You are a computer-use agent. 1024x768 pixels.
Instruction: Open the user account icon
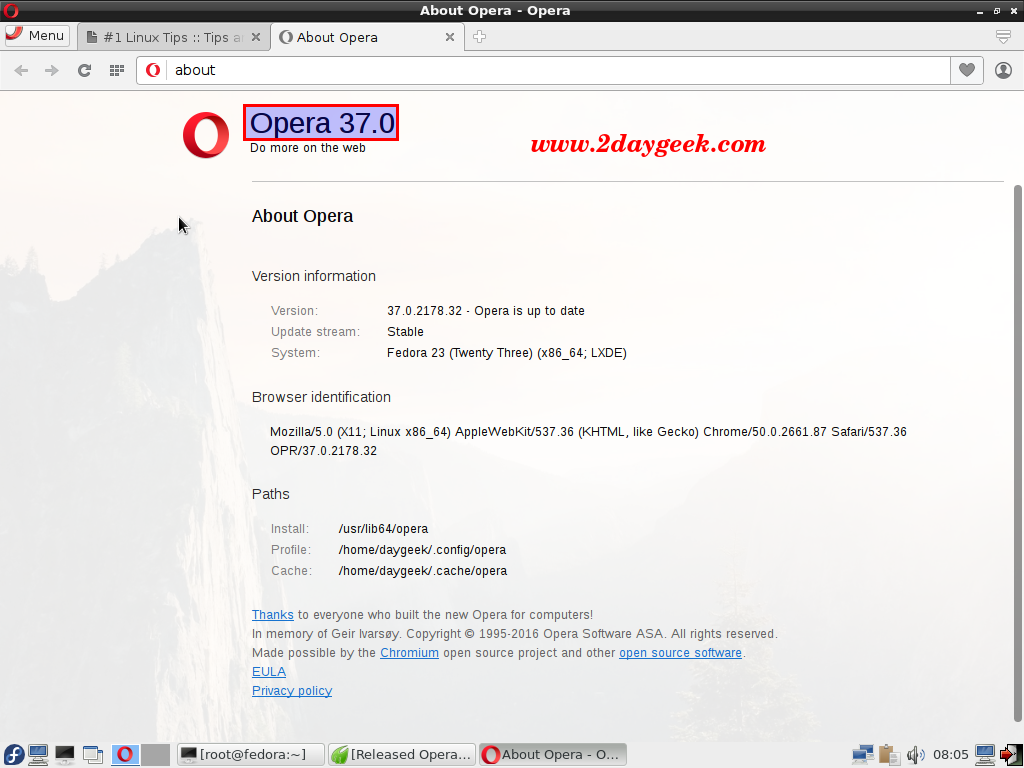click(1003, 70)
